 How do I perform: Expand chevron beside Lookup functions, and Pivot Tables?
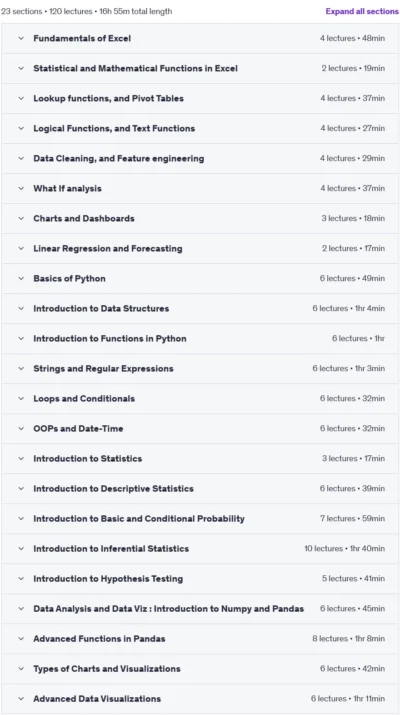pos(21,98)
